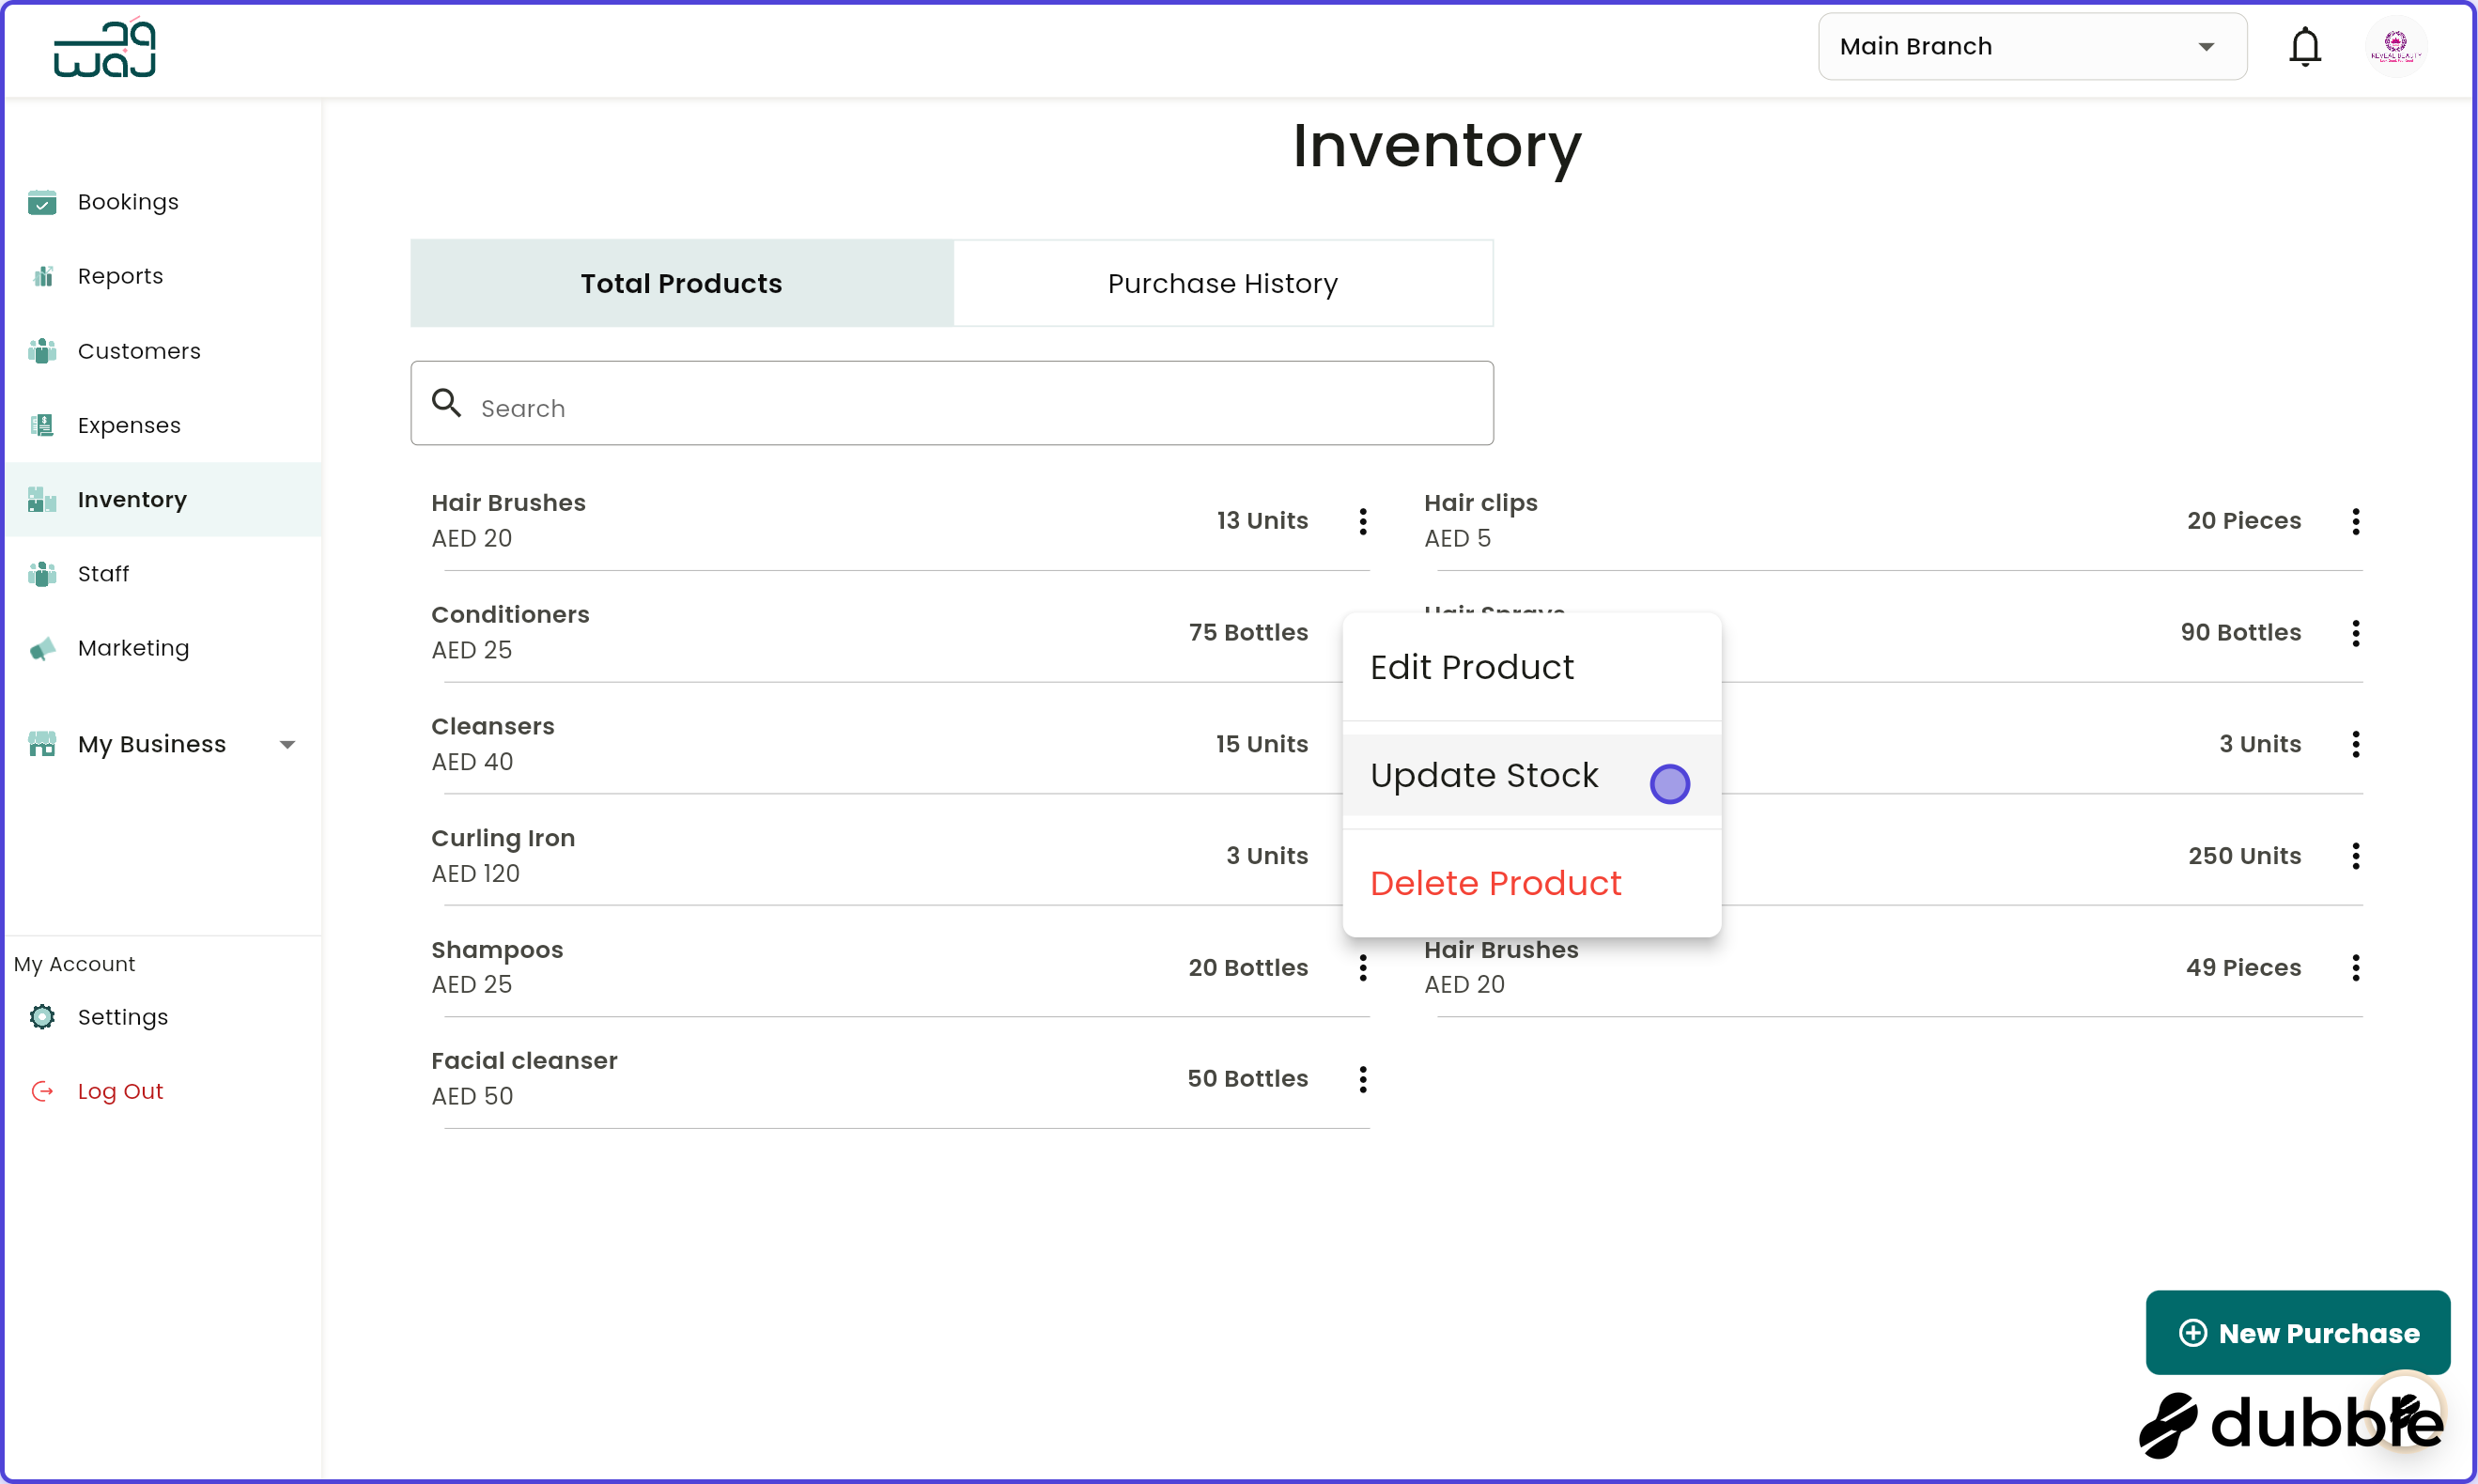The height and width of the screenshot is (1484, 2478).
Task: Choose Edit Product from the menu
Action: point(1472,667)
